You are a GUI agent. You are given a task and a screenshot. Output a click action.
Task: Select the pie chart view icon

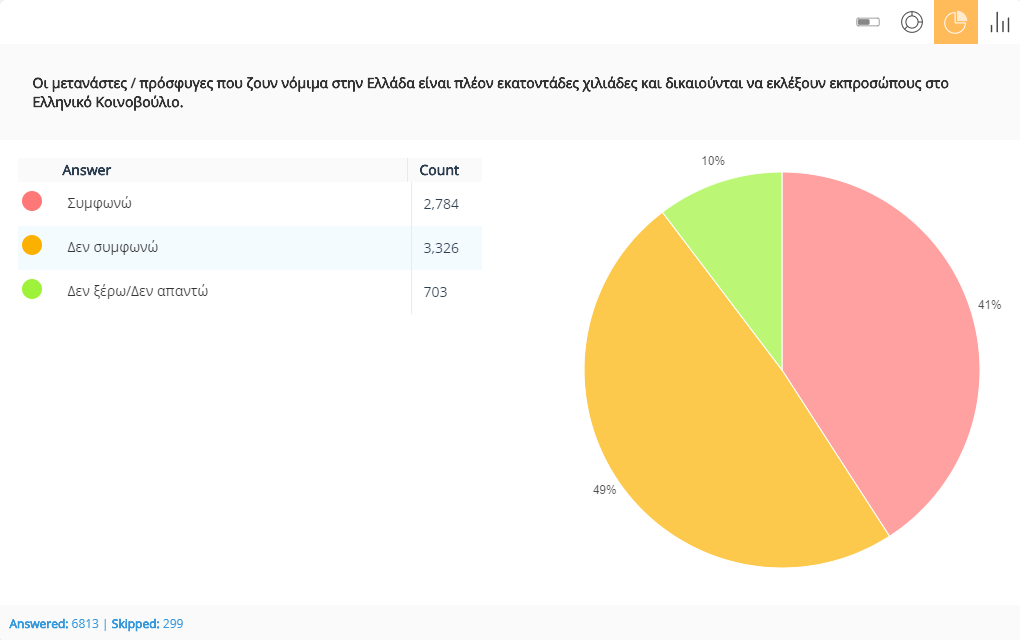tap(956, 22)
